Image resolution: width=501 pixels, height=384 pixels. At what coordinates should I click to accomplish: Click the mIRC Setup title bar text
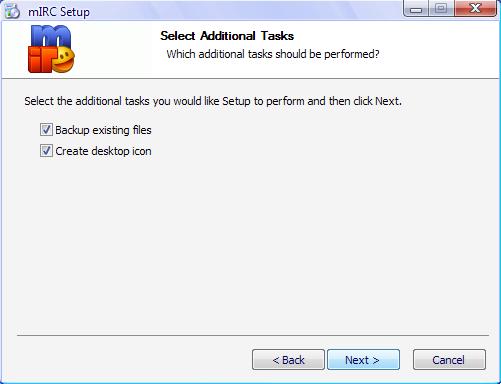pyautogui.click(x=59, y=12)
